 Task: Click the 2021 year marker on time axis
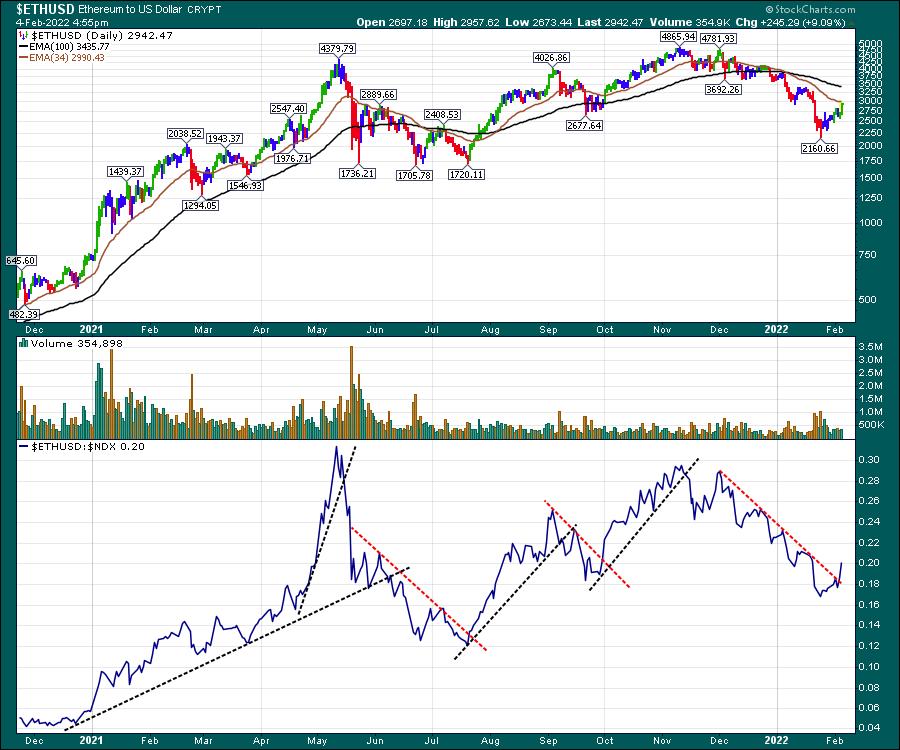[x=91, y=327]
